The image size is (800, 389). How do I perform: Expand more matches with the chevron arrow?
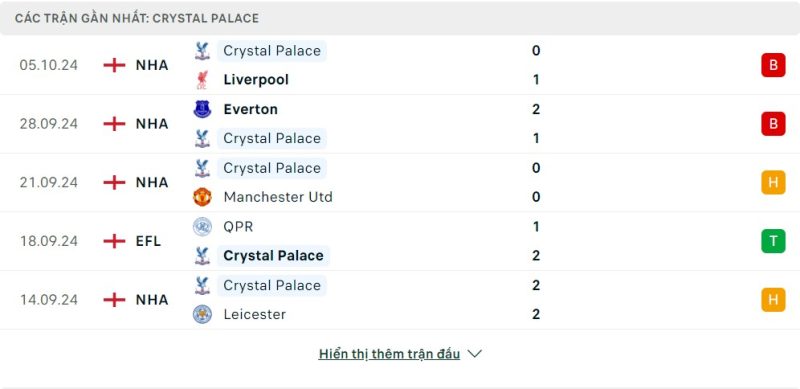(474, 354)
